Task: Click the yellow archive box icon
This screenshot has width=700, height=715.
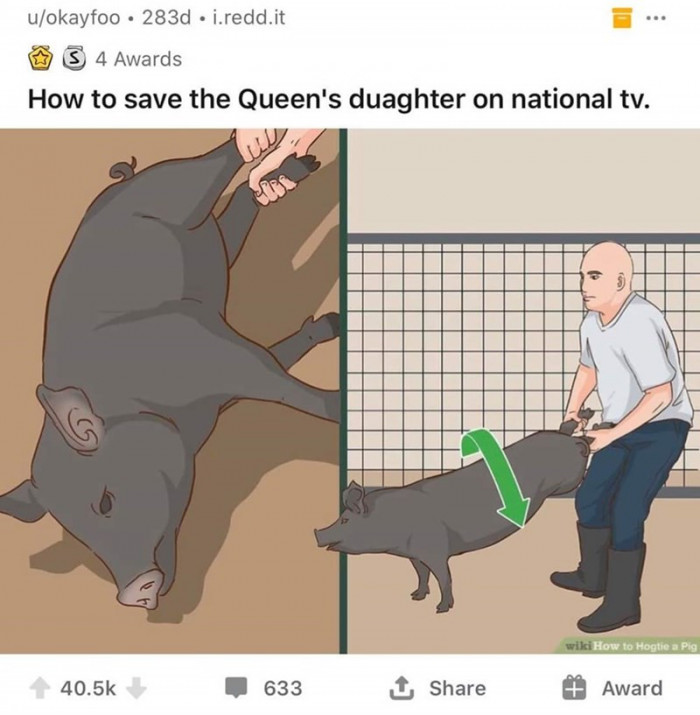Action: pyautogui.click(x=622, y=18)
